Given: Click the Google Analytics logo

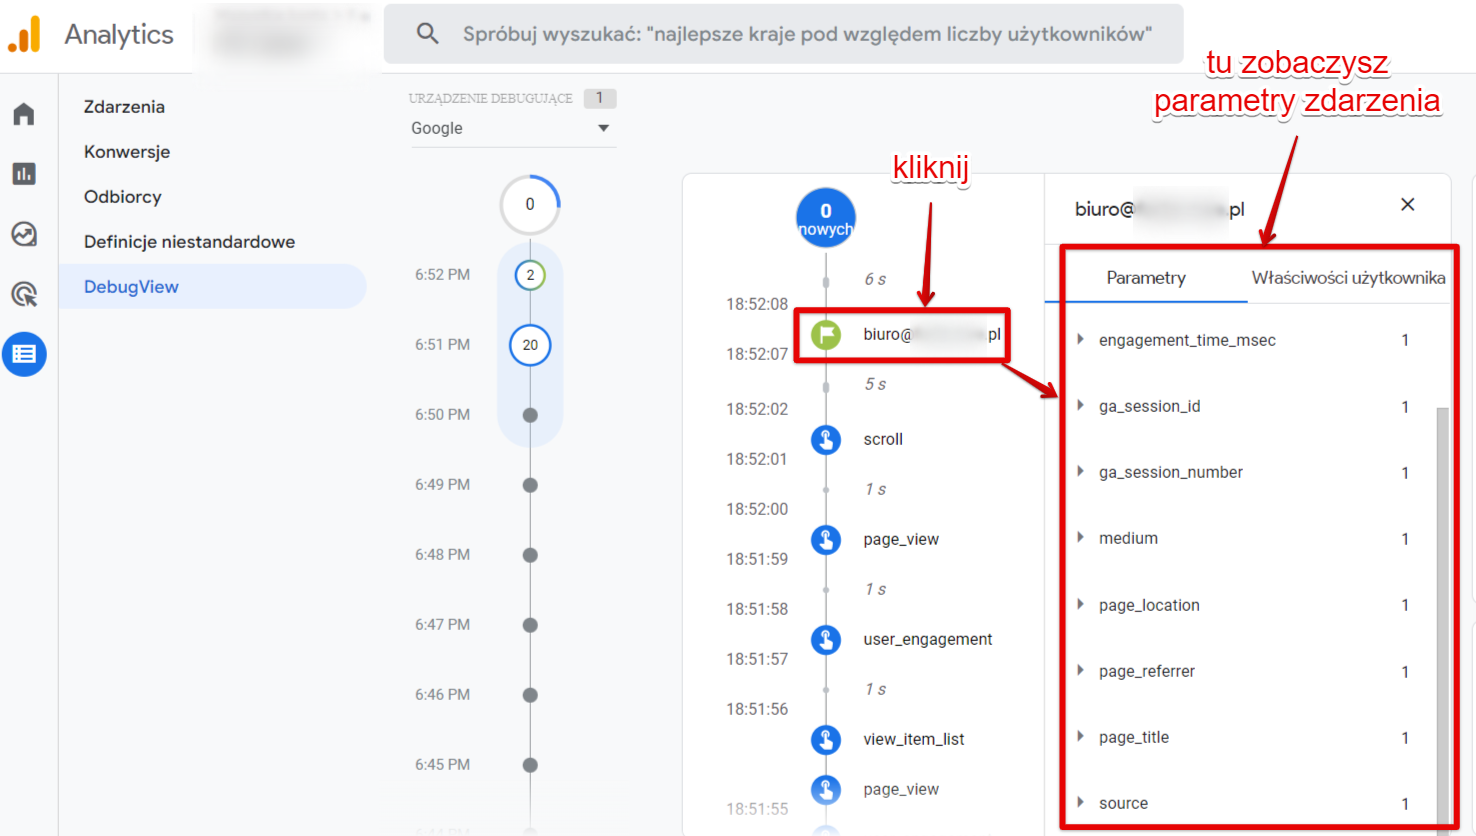Looking at the screenshot, I should pos(25,34).
